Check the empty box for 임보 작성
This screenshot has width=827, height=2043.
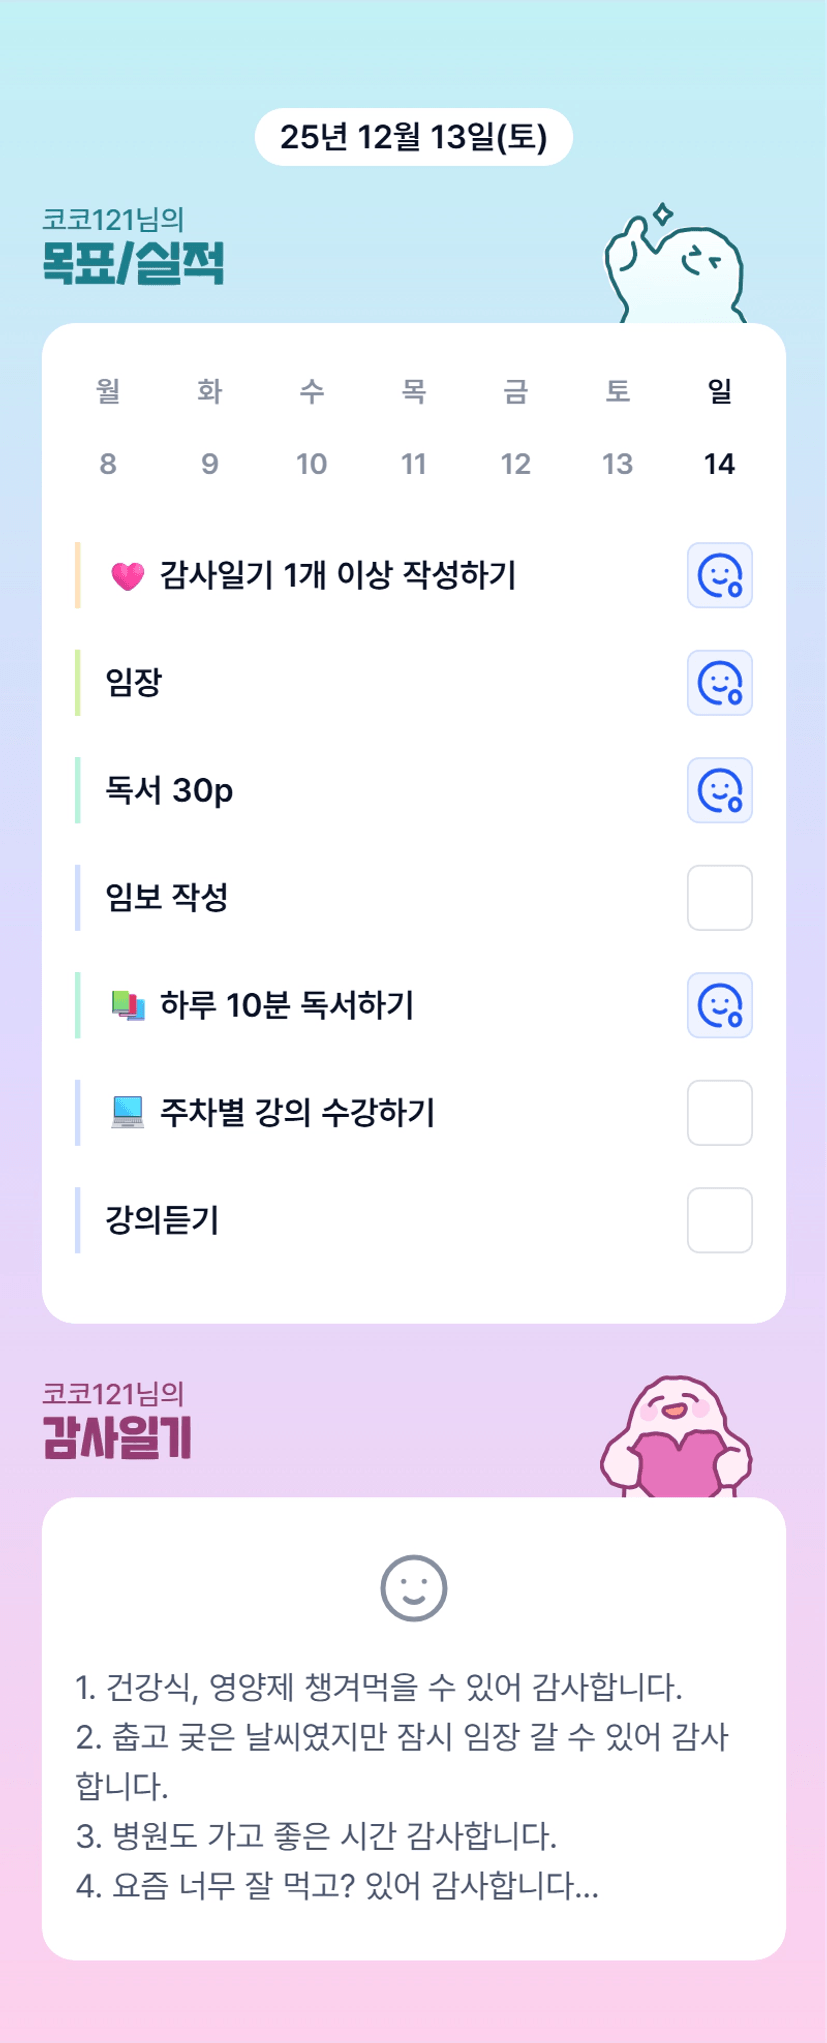[719, 898]
